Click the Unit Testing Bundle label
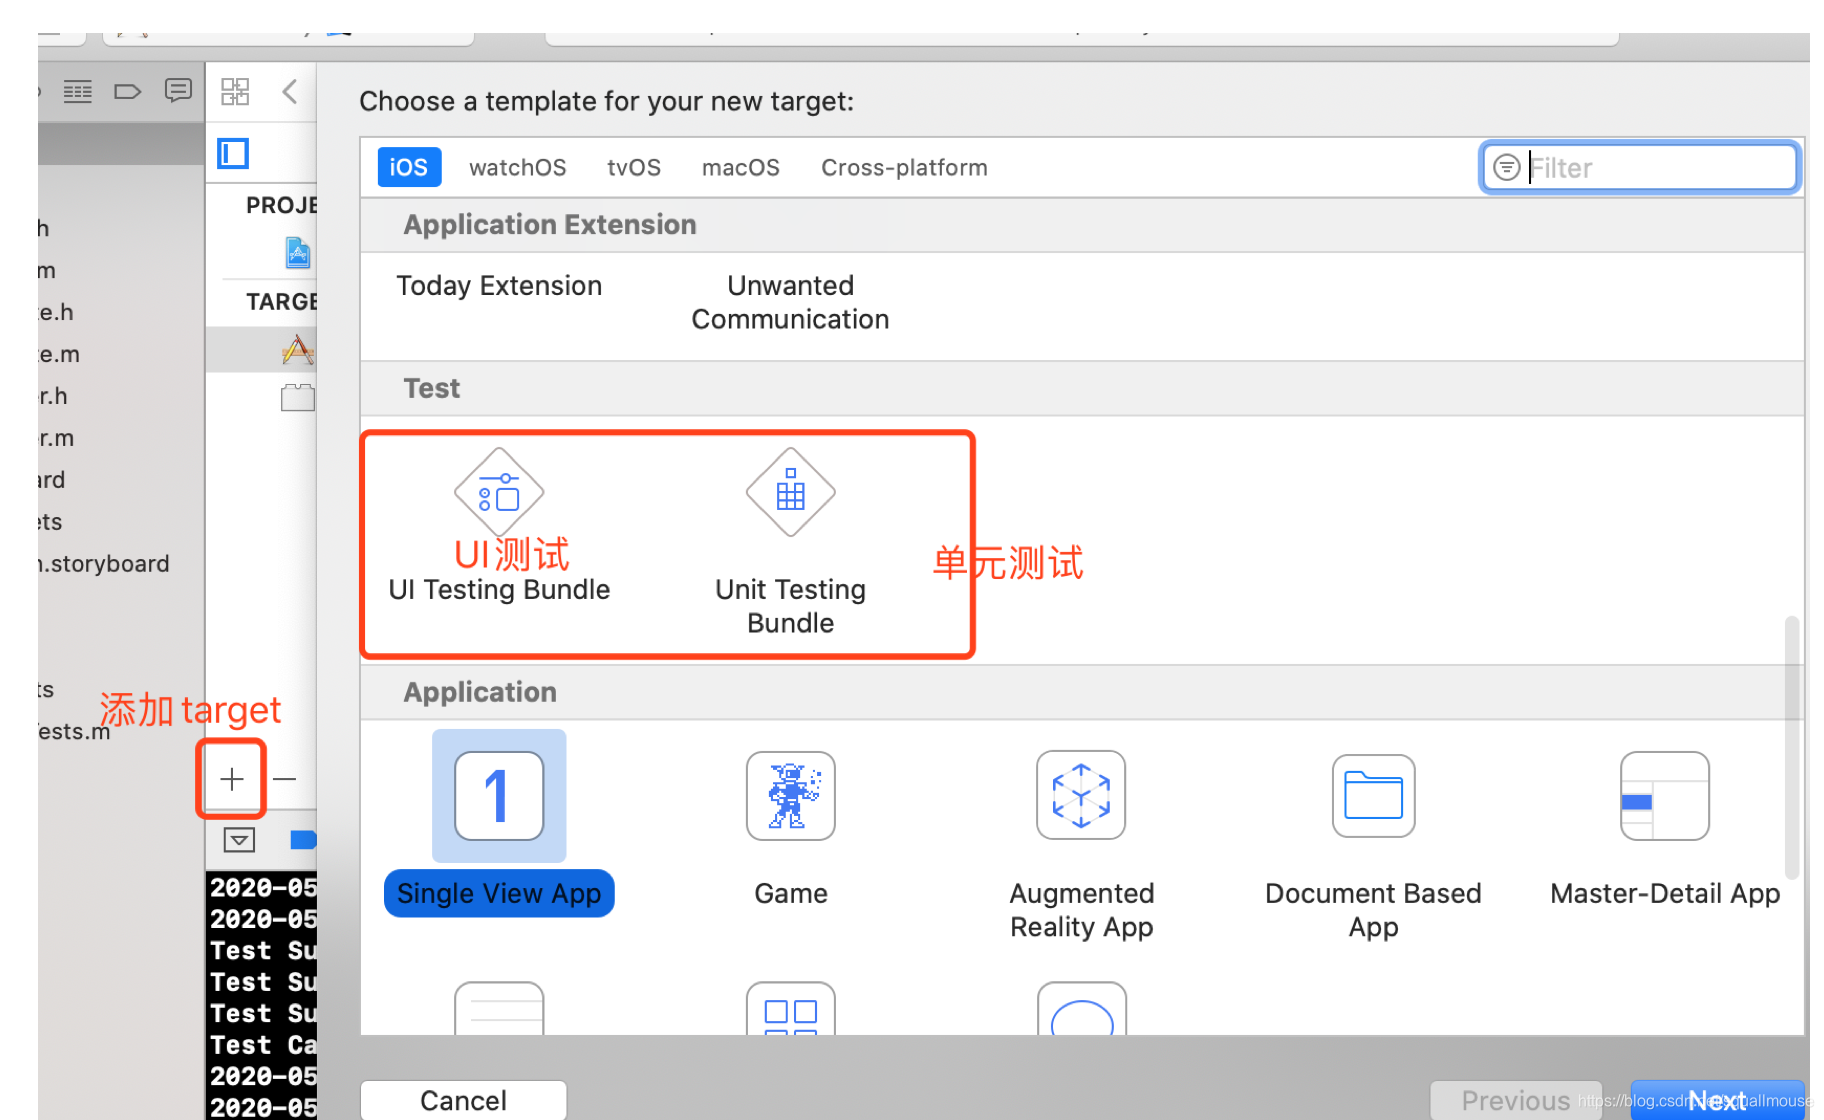The height and width of the screenshot is (1120, 1824). (x=790, y=606)
